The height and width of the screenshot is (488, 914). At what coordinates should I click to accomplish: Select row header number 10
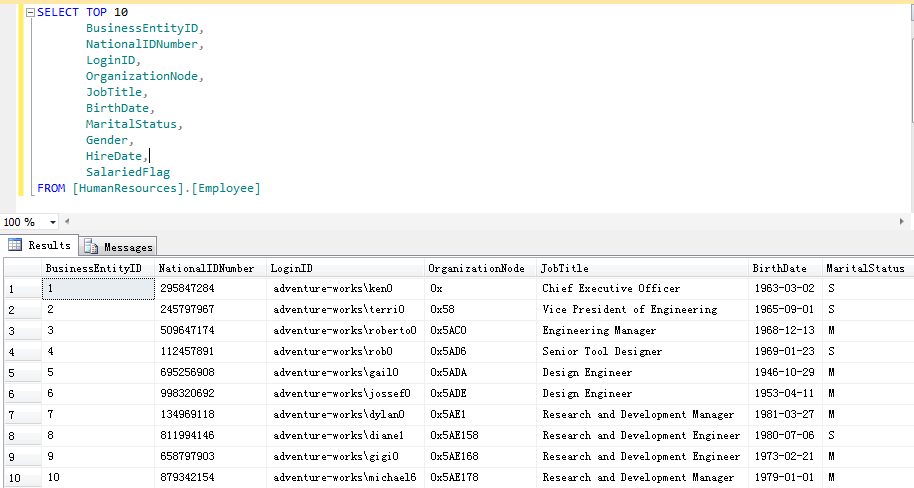tap(23, 478)
